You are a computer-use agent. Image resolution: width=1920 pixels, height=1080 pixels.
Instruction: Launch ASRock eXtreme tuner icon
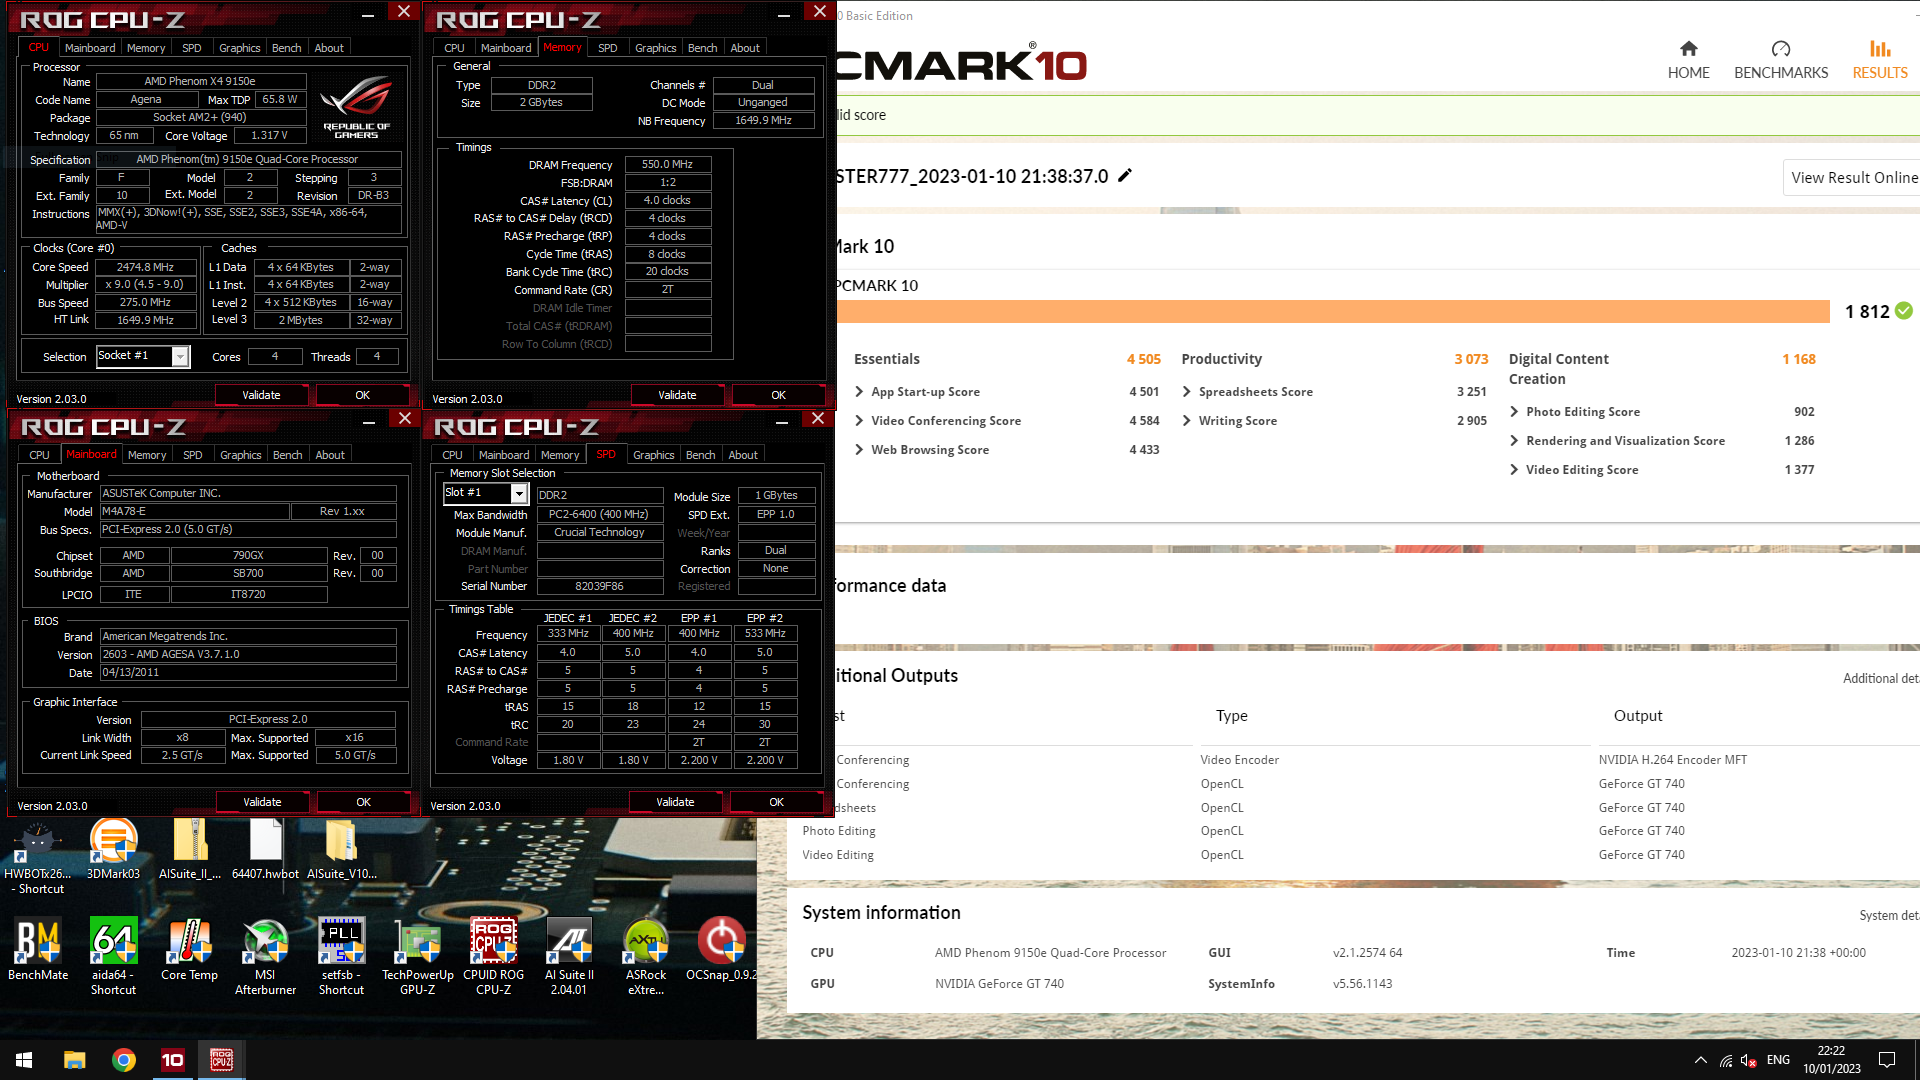tap(645, 957)
